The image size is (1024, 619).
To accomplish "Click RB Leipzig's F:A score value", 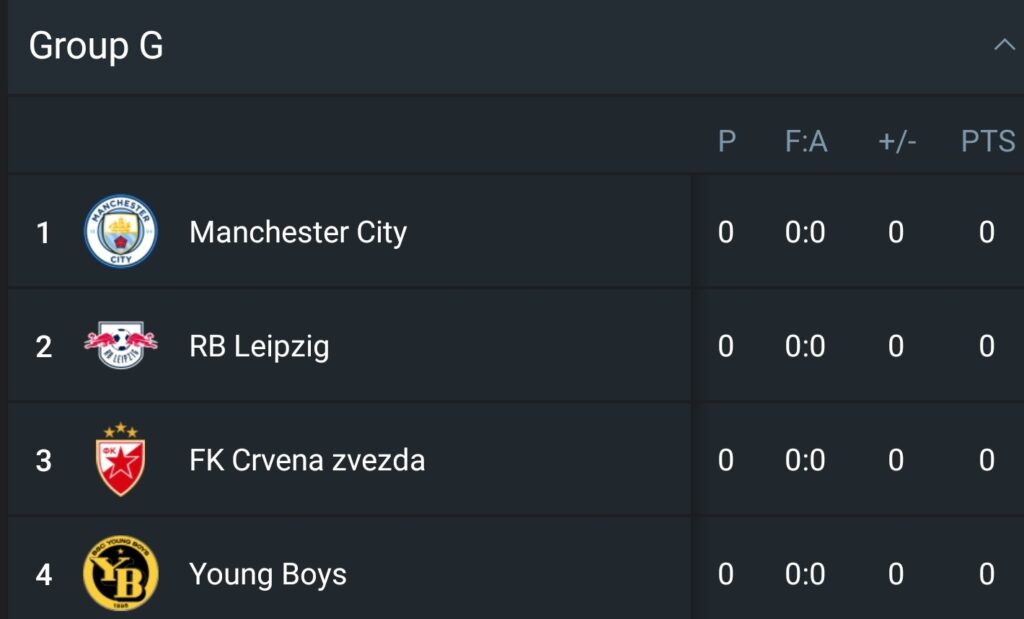I will 805,346.
